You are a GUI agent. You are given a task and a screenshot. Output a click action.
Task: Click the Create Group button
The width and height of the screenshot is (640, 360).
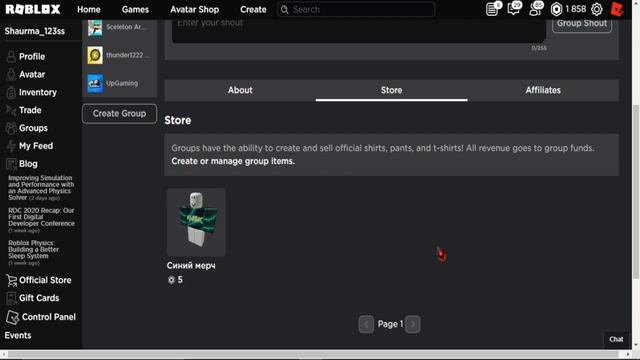[x=119, y=113]
